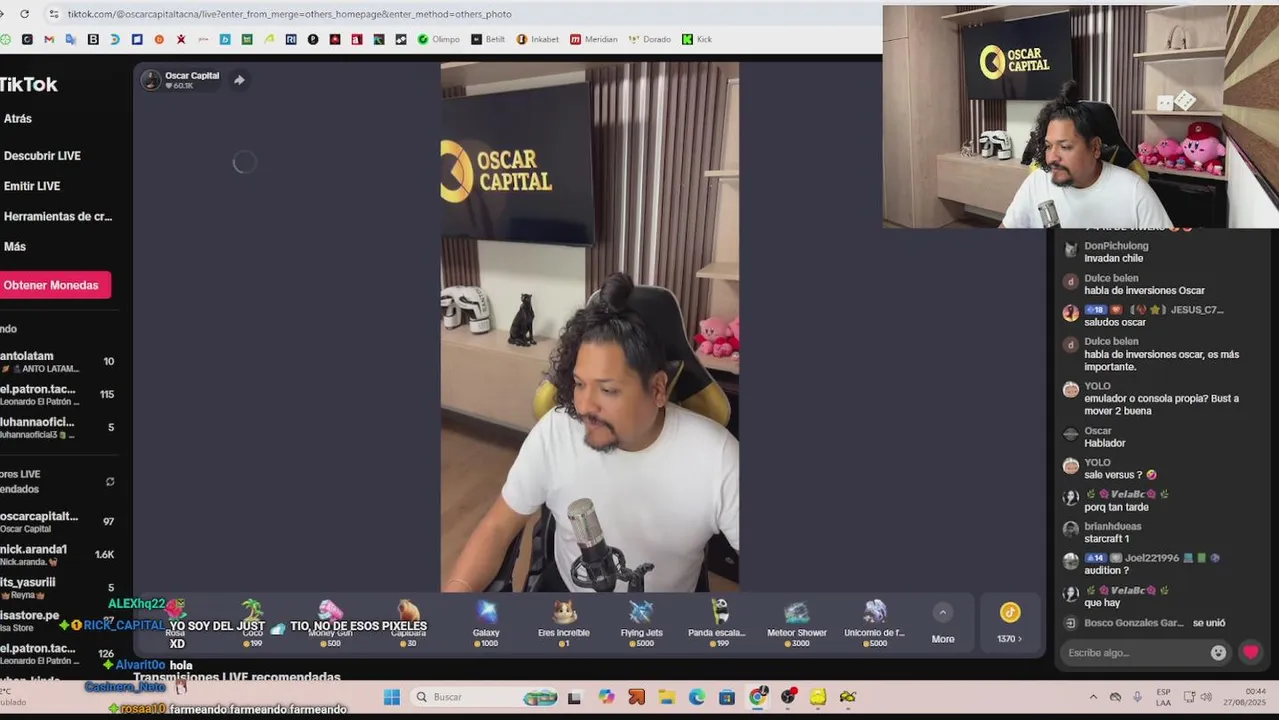Click JESUS_C7 username in chat
Image resolution: width=1279 pixels, height=720 pixels.
point(1197,310)
